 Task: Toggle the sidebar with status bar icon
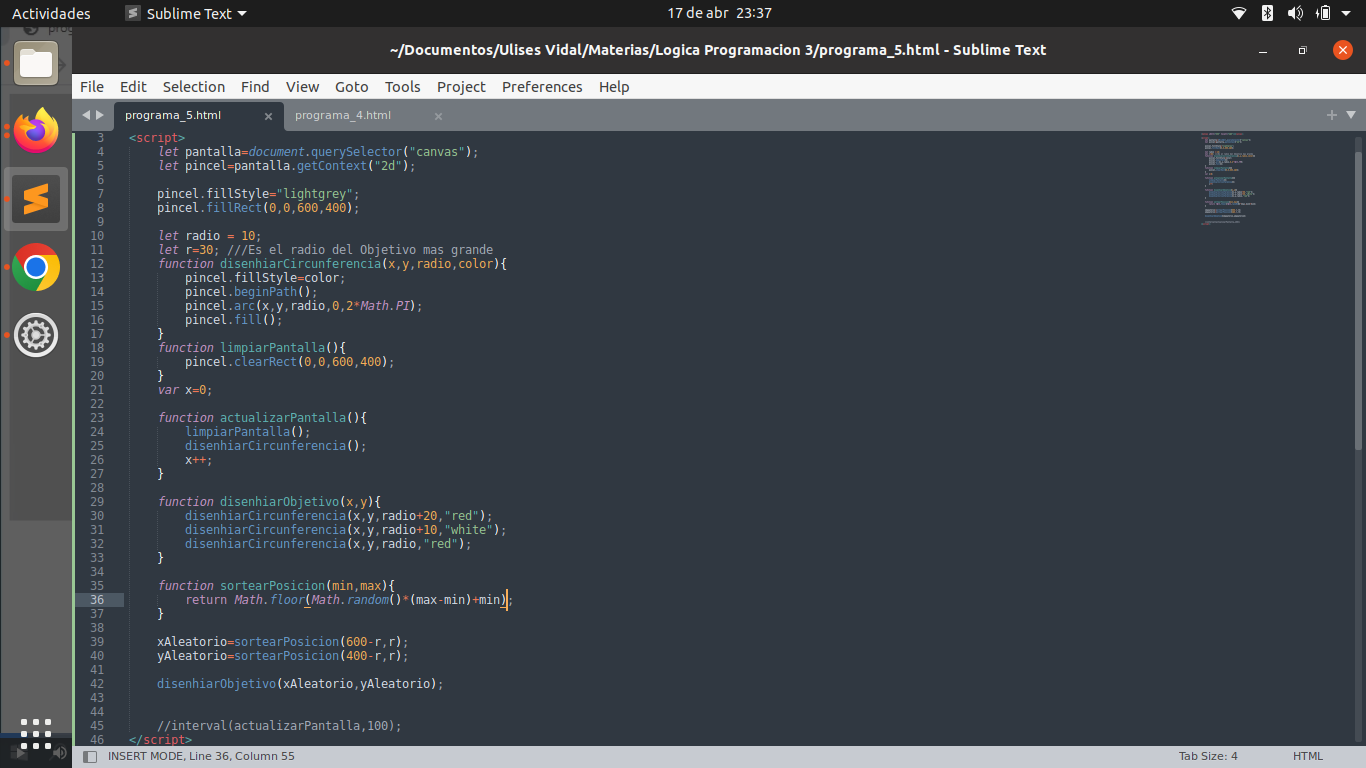[90, 756]
